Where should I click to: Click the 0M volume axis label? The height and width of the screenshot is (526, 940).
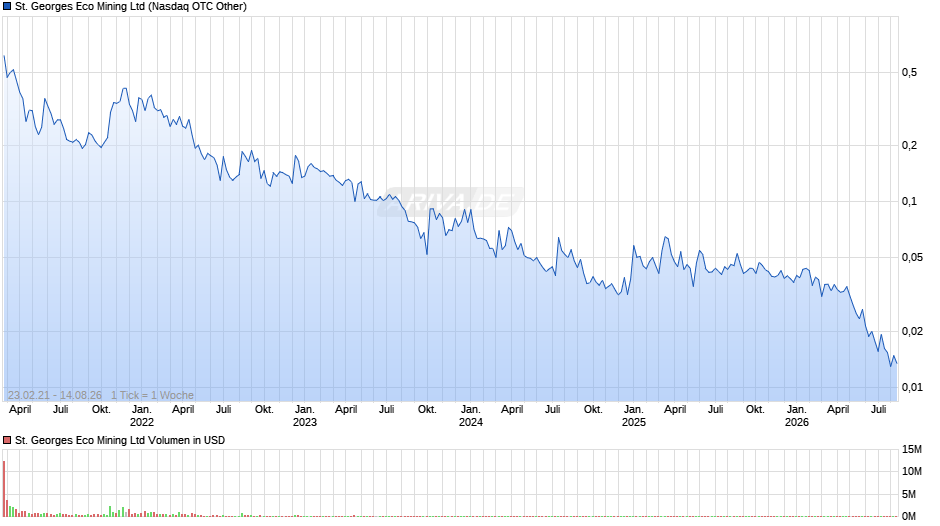click(909, 516)
